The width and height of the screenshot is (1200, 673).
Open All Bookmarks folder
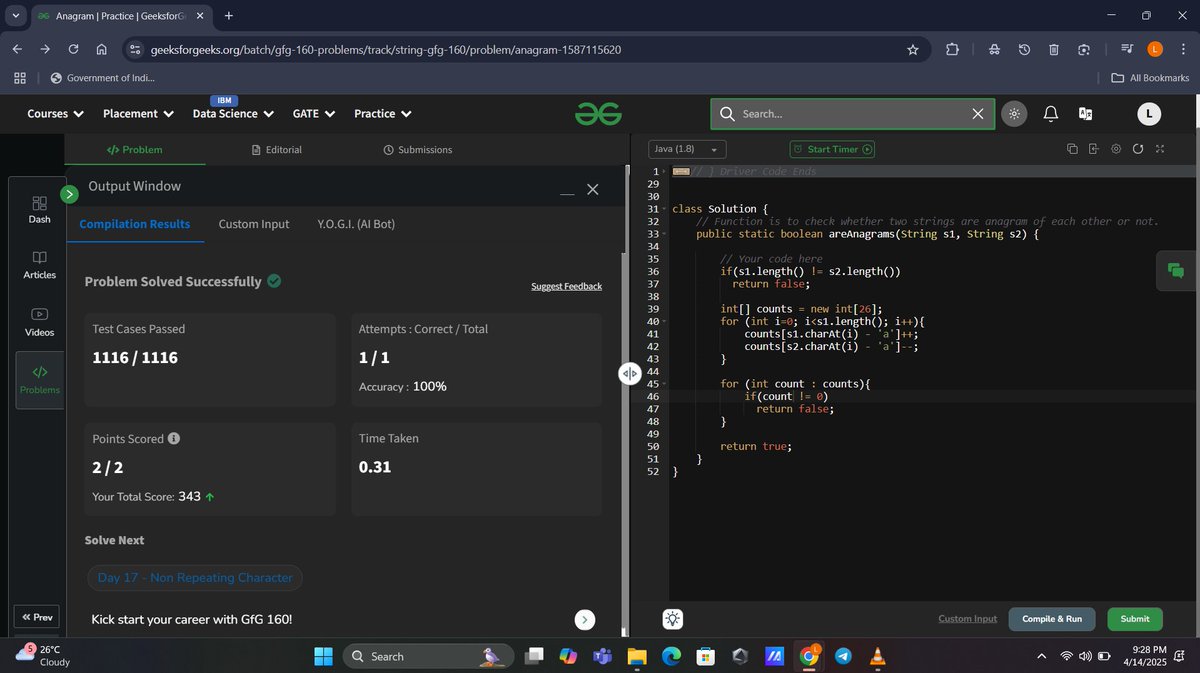point(1150,78)
